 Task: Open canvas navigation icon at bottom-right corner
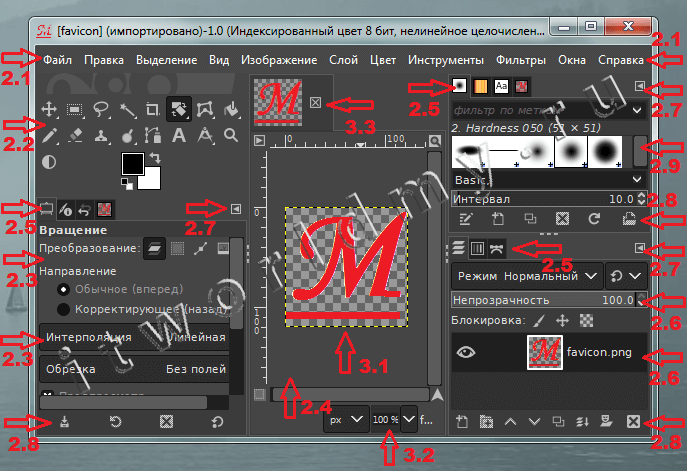click(x=437, y=395)
